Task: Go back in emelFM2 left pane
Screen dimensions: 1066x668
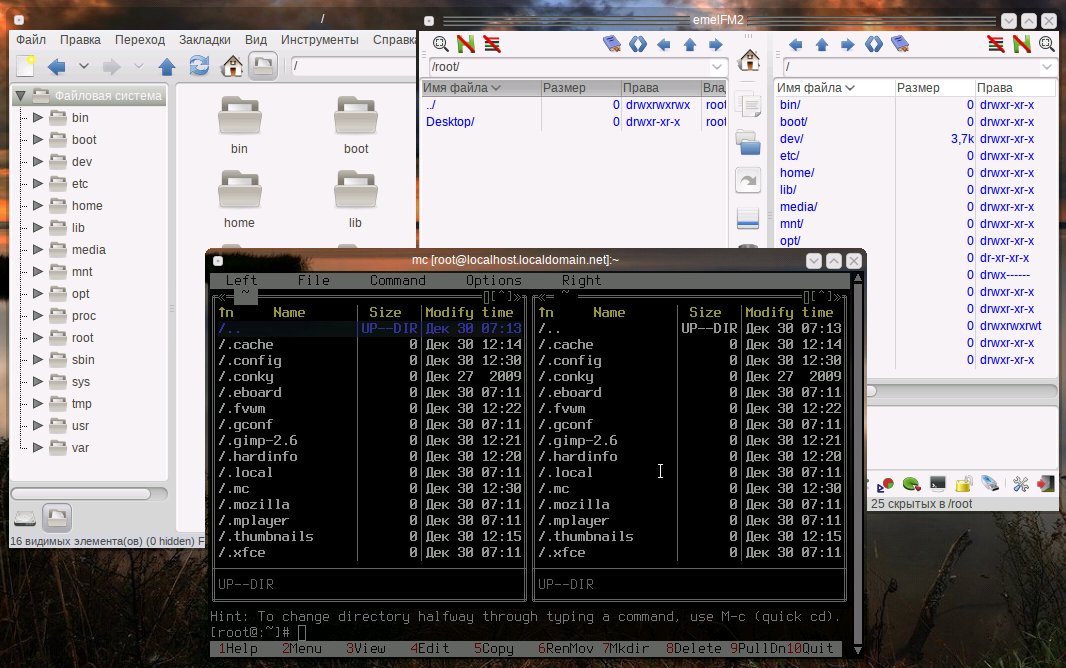Action: 664,45
